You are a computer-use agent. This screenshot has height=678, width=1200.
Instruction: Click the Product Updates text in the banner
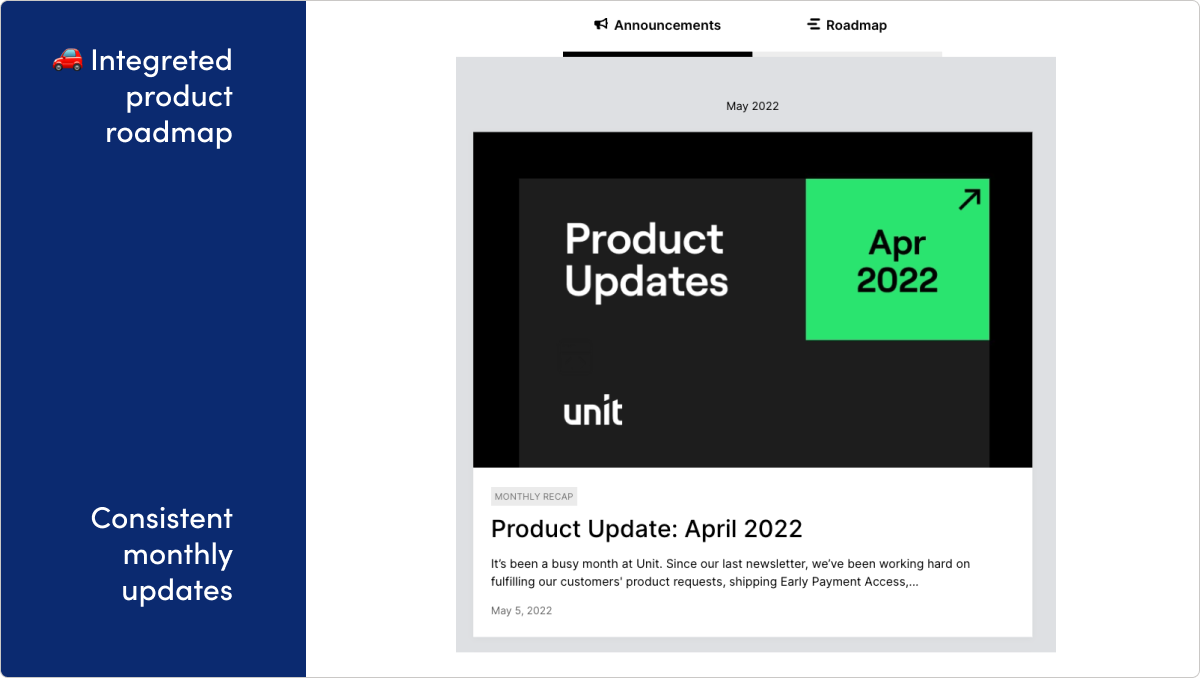644,260
